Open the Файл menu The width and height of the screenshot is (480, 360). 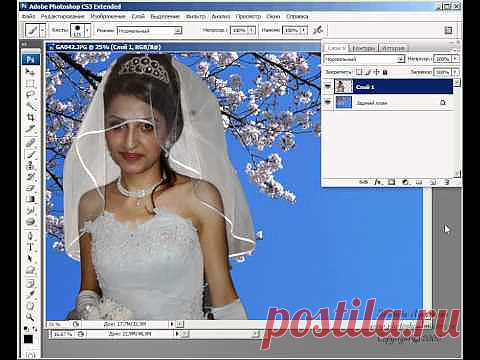[29, 16]
